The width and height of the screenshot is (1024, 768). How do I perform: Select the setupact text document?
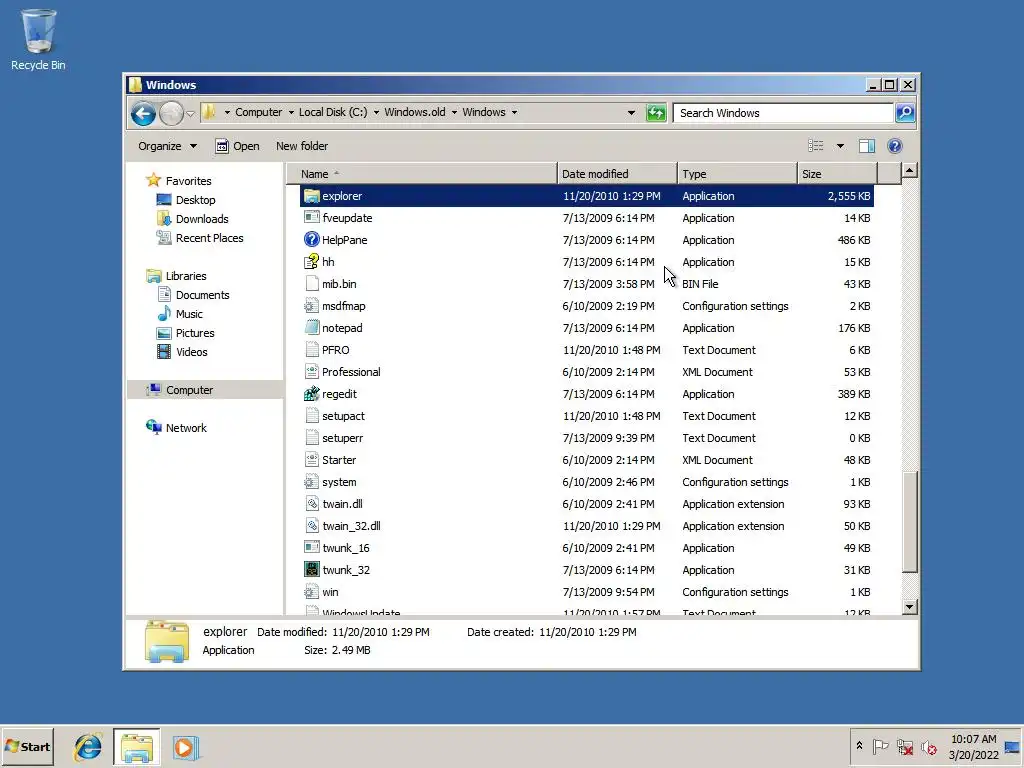[x=586, y=416]
